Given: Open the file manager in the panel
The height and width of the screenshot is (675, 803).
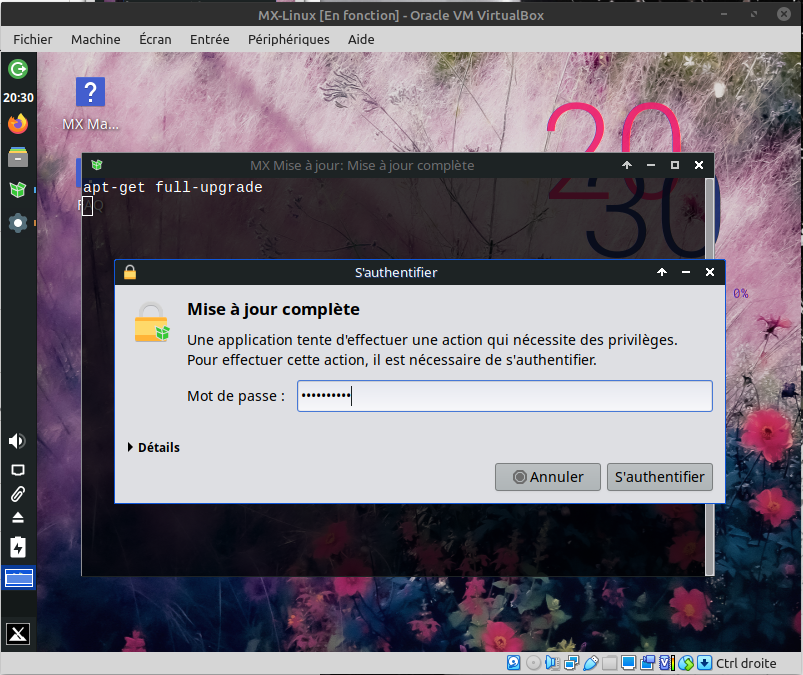Looking at the screenshot, I should (x=18, y=157).
